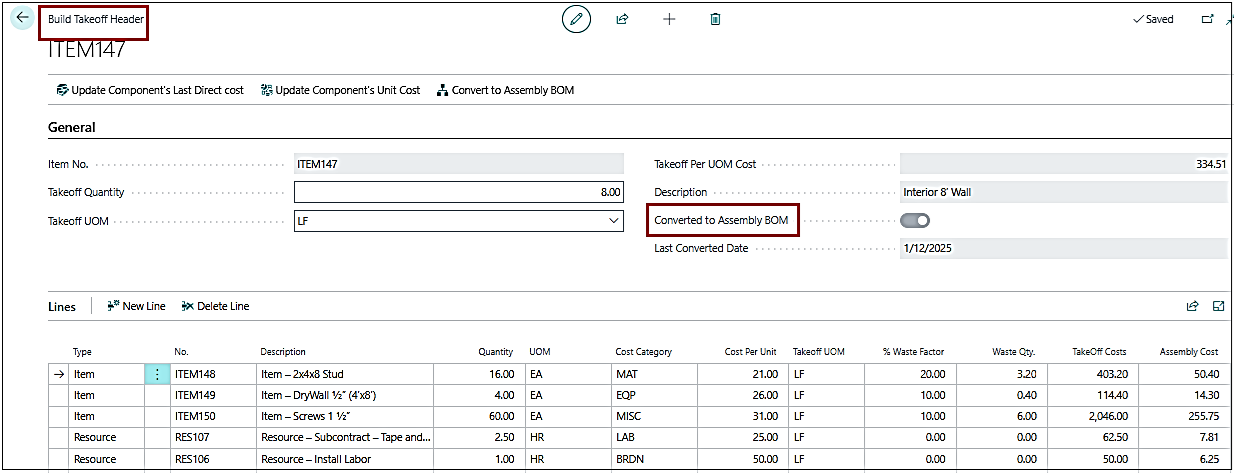The width and height of the screenshot is (1234, 473).
Task: Click the Saved status indicator
Action: click(1153, 19)
